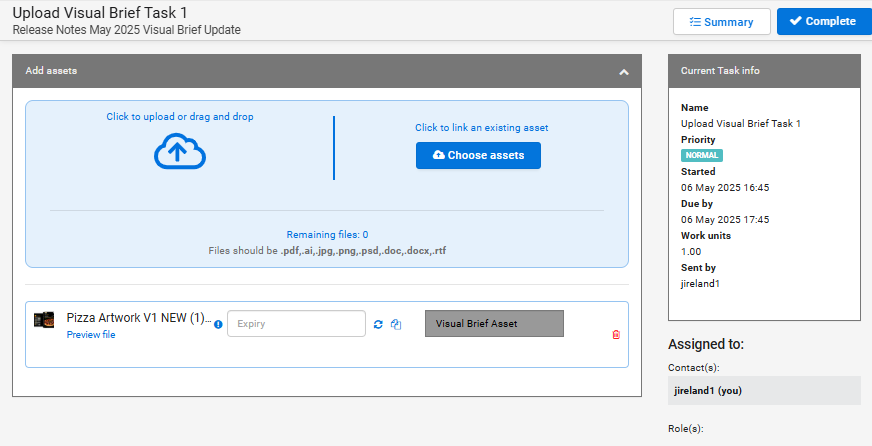The width and height of the screenshot is (872, 446).
Task: Click the refresh icon beside Expiry field
Action: 378,324
